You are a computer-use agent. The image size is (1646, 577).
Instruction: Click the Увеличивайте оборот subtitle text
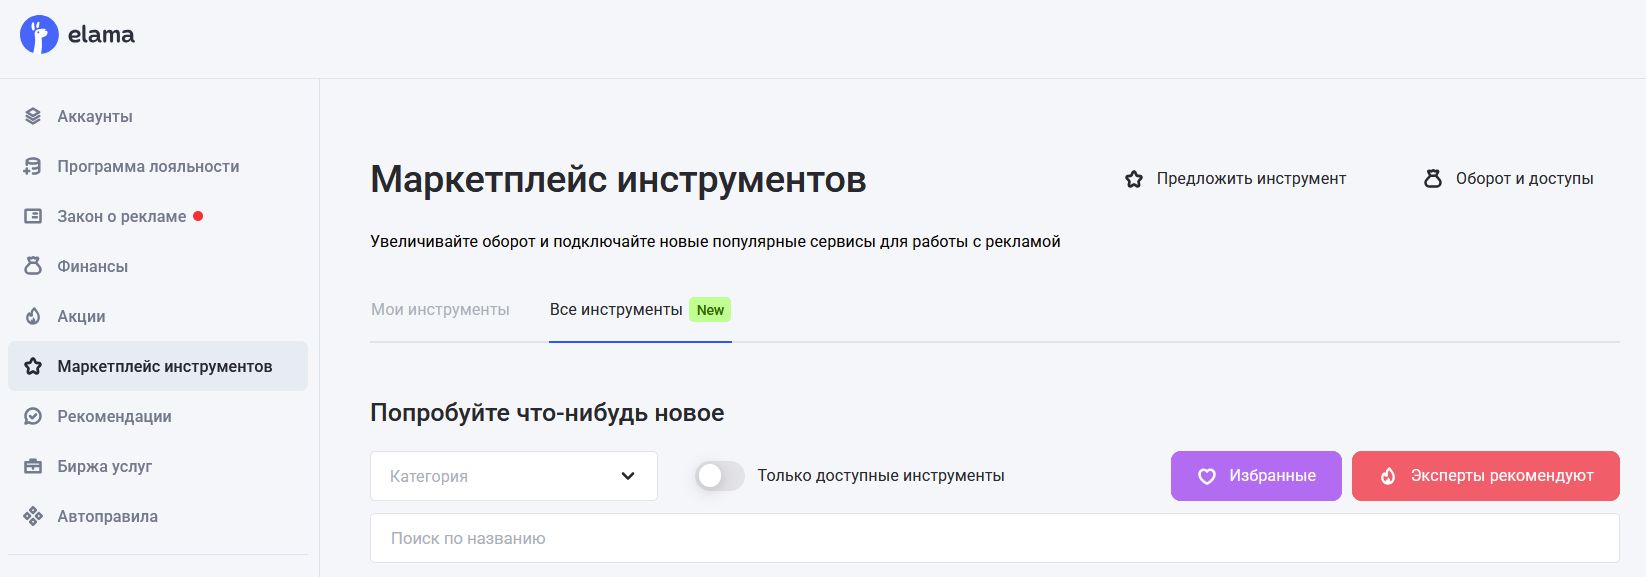[x=715, y=242]
